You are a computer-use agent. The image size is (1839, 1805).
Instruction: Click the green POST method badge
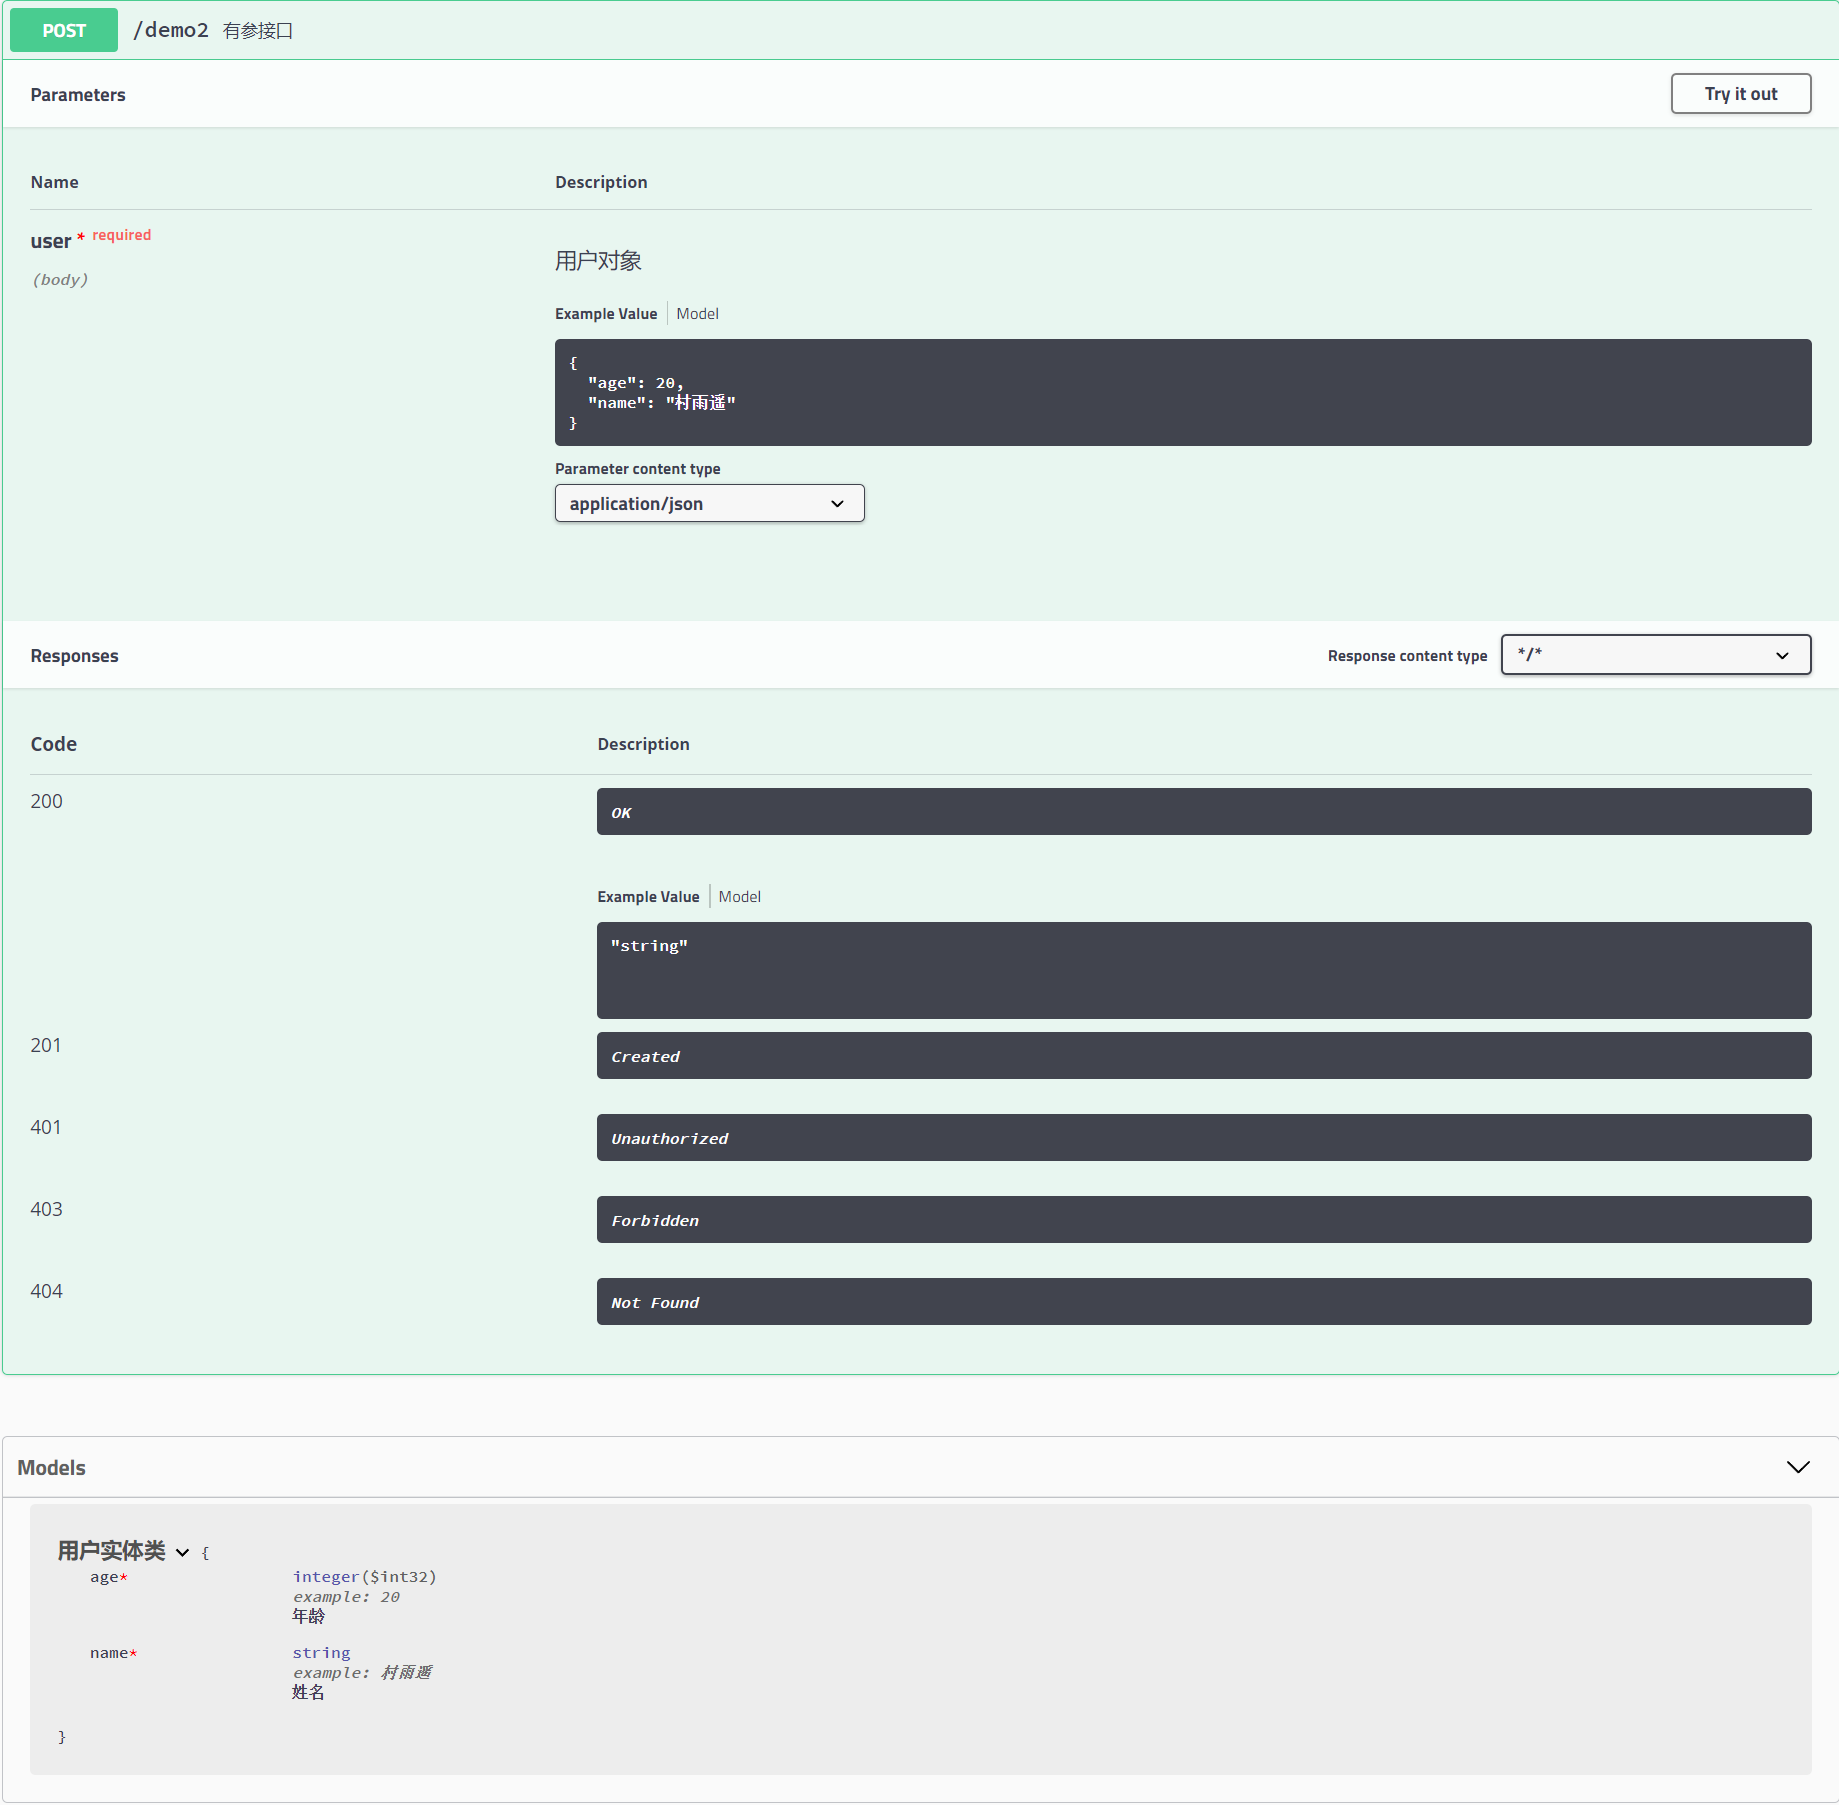[62, 30]
